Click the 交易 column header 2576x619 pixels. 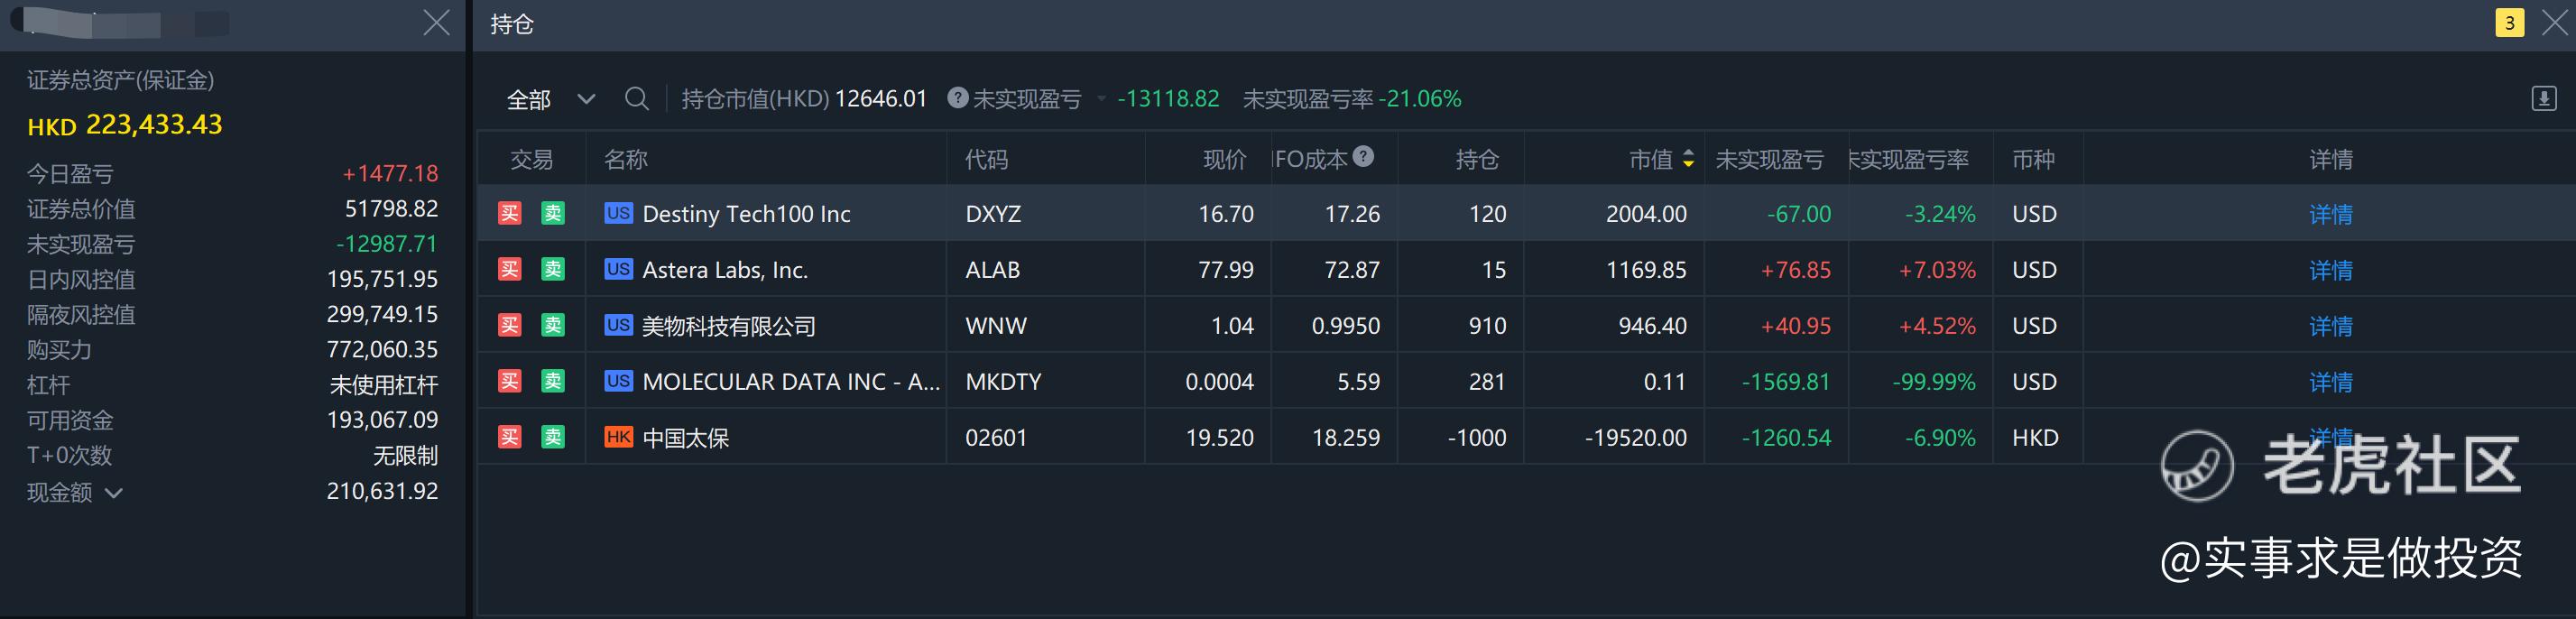(x=532, y=159)
